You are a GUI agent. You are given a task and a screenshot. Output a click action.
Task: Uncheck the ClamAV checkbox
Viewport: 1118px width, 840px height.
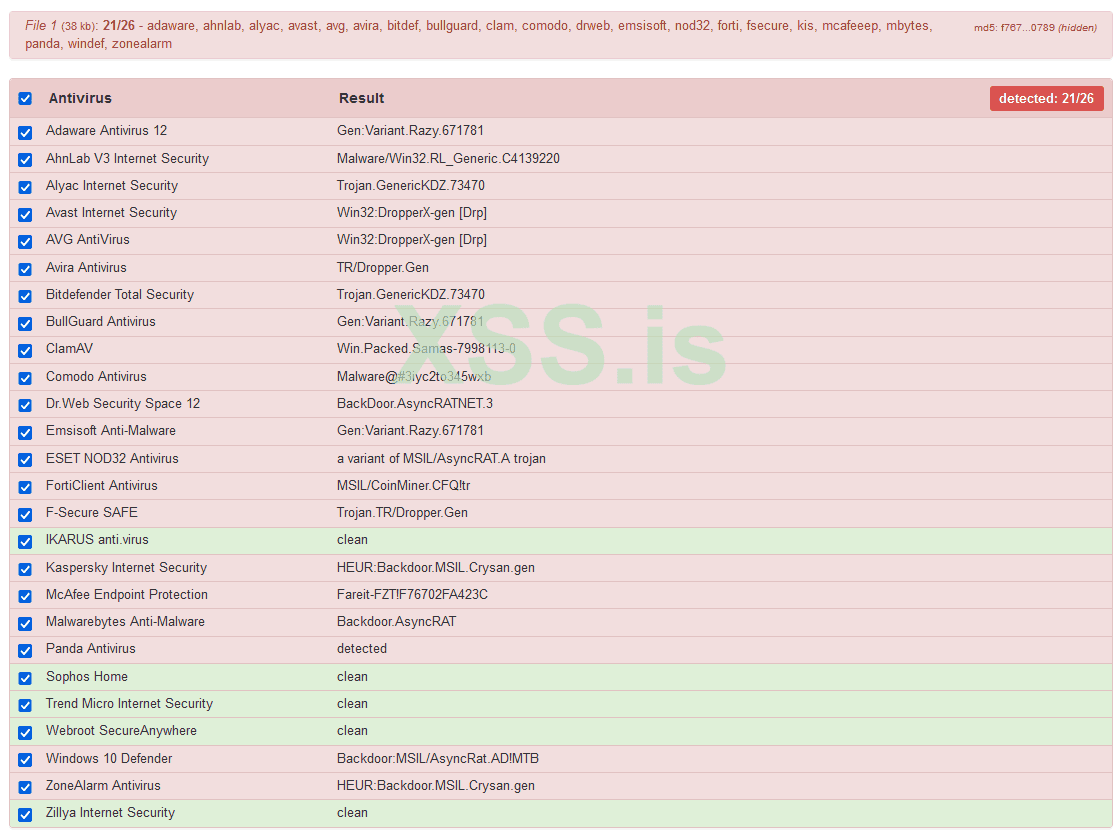pyautogui.click(x=25, y=351)
